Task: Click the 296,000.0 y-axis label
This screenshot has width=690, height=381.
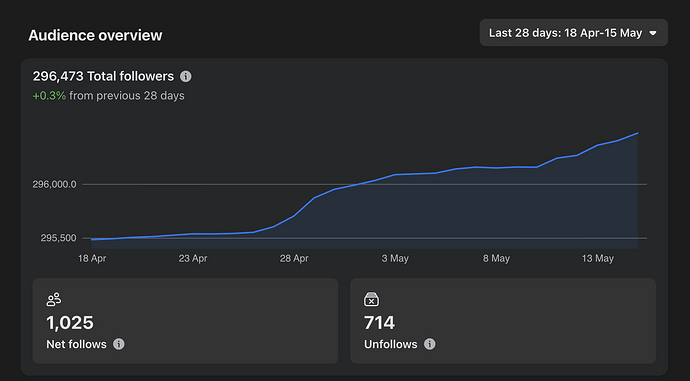Action: [x=54, y=184]
